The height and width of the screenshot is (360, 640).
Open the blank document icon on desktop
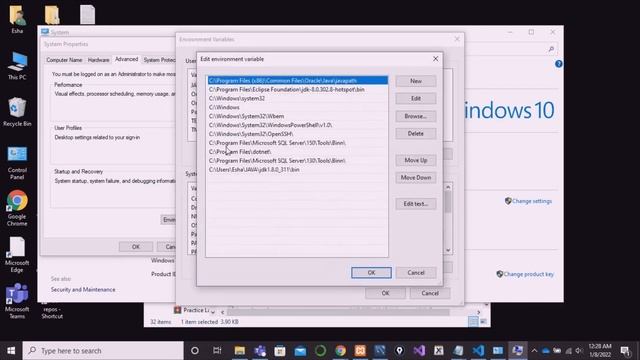pos(87,15)
